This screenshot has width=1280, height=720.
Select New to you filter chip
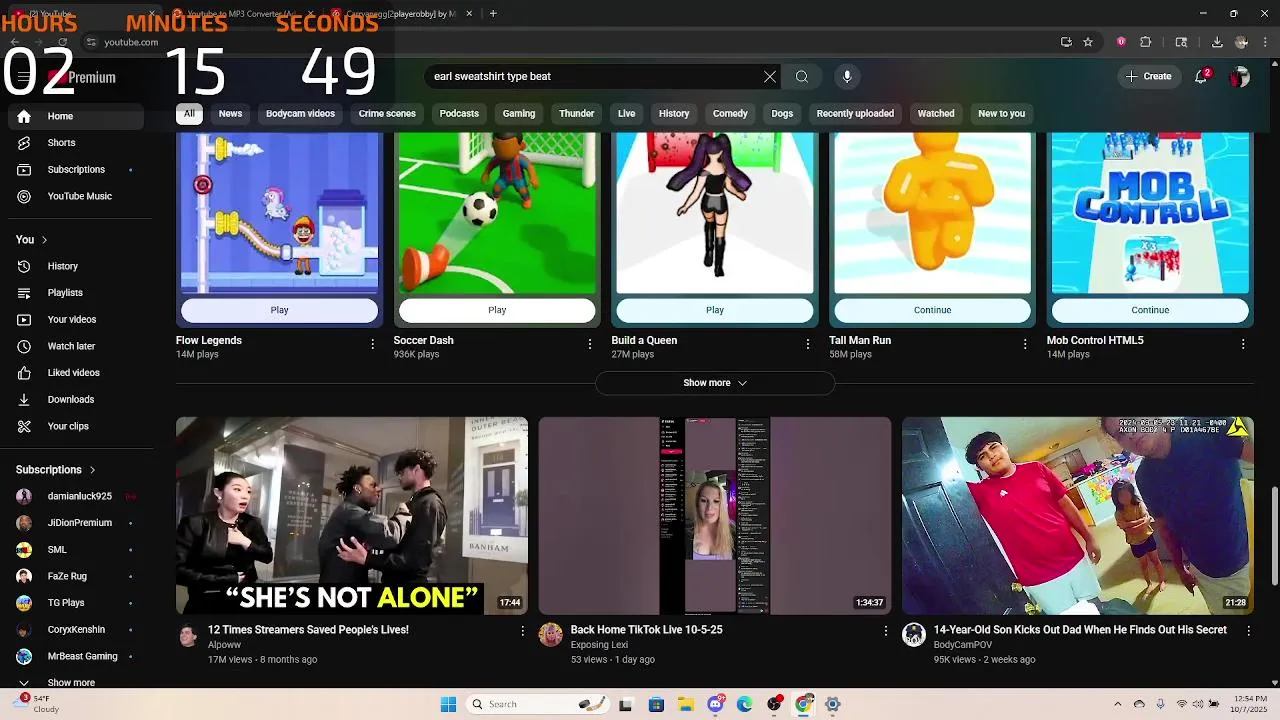1001,114
